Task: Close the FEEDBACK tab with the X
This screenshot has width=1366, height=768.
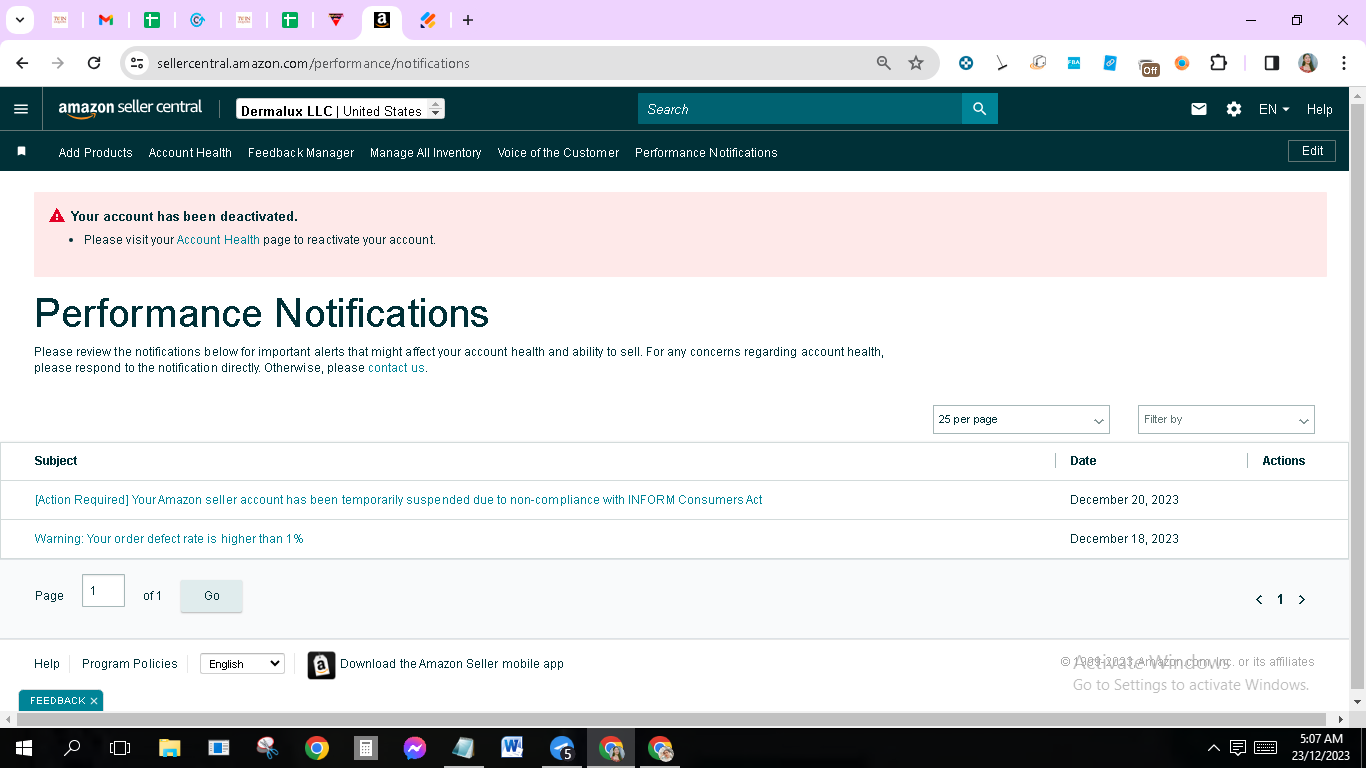Action: click(94, 701)
